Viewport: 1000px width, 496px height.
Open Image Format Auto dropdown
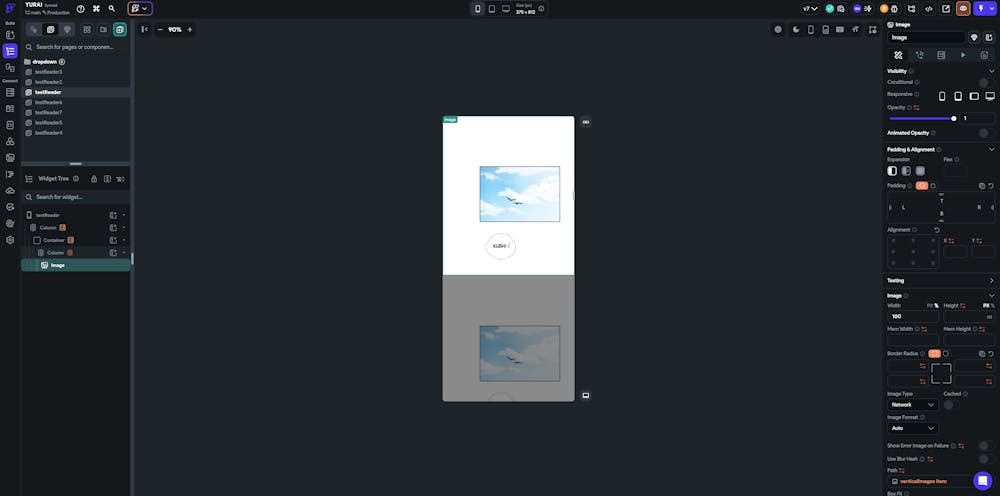(913, 428)
